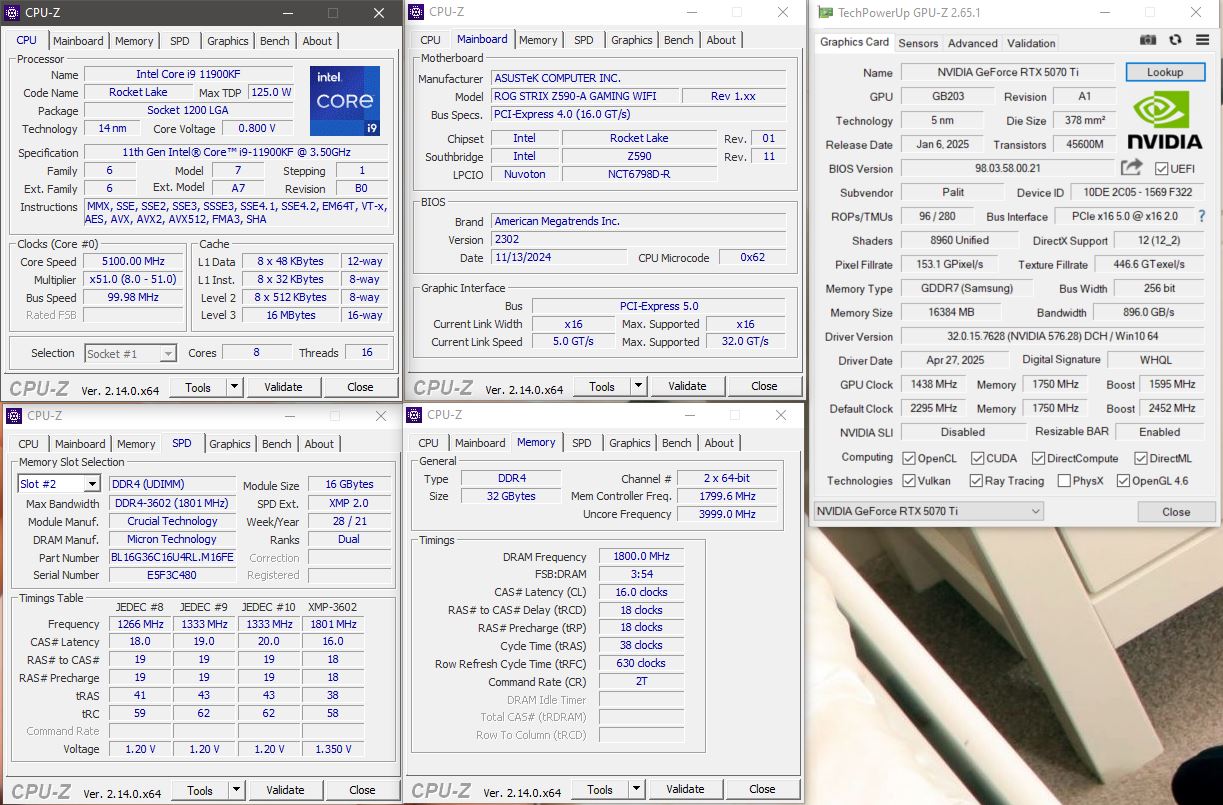
Task: Open the Graphics tab in the CPU-Z processor window
Action: click(x=228, y=41)
